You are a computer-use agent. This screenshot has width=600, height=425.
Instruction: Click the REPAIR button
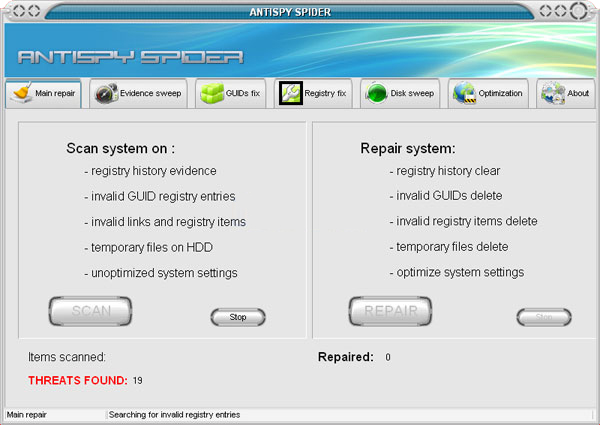(390, 311)
